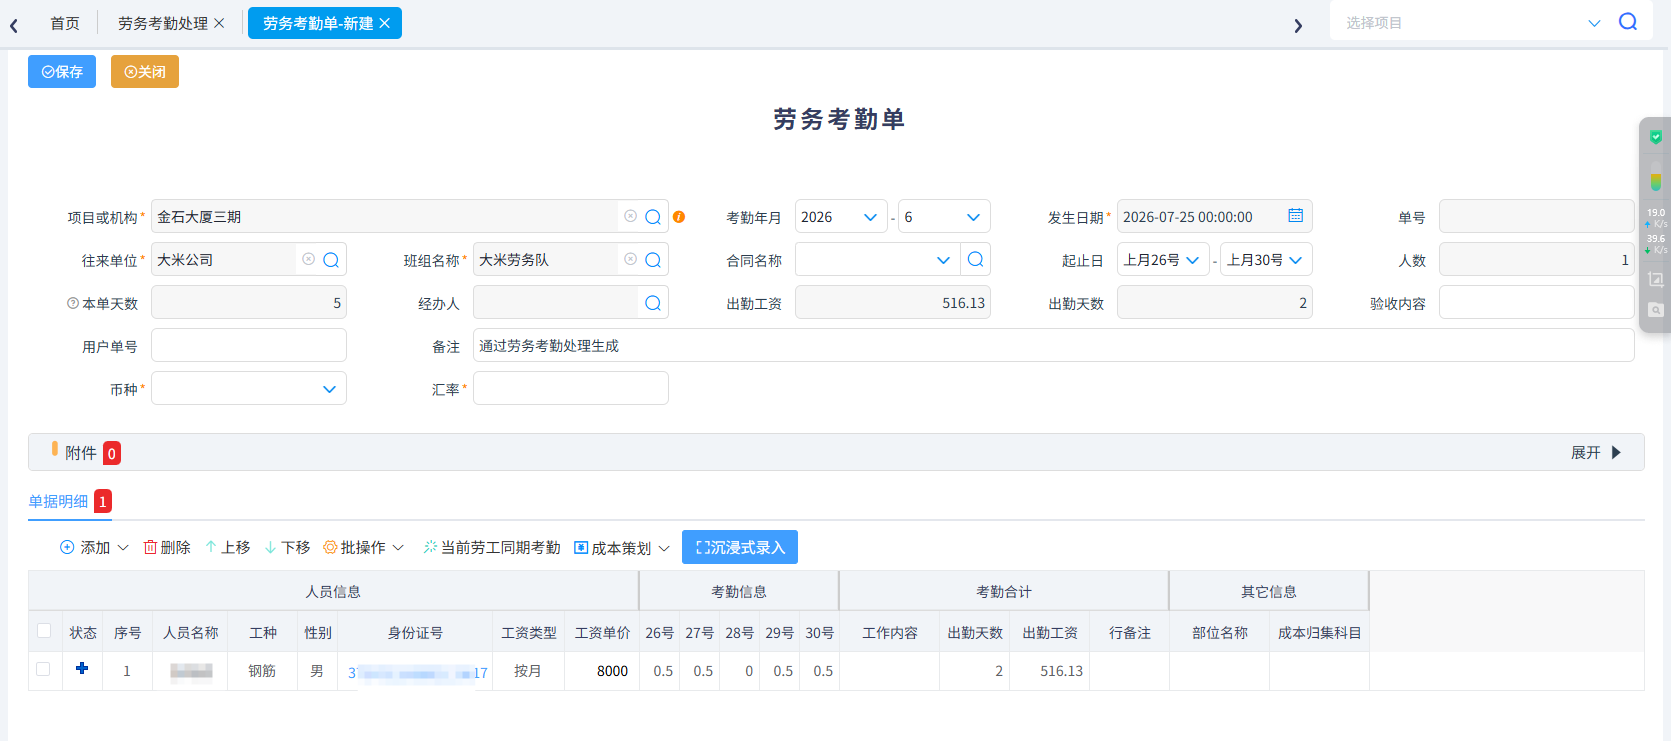Switch to the 首页 tab
1671x741 pixels.
point(65,23)
